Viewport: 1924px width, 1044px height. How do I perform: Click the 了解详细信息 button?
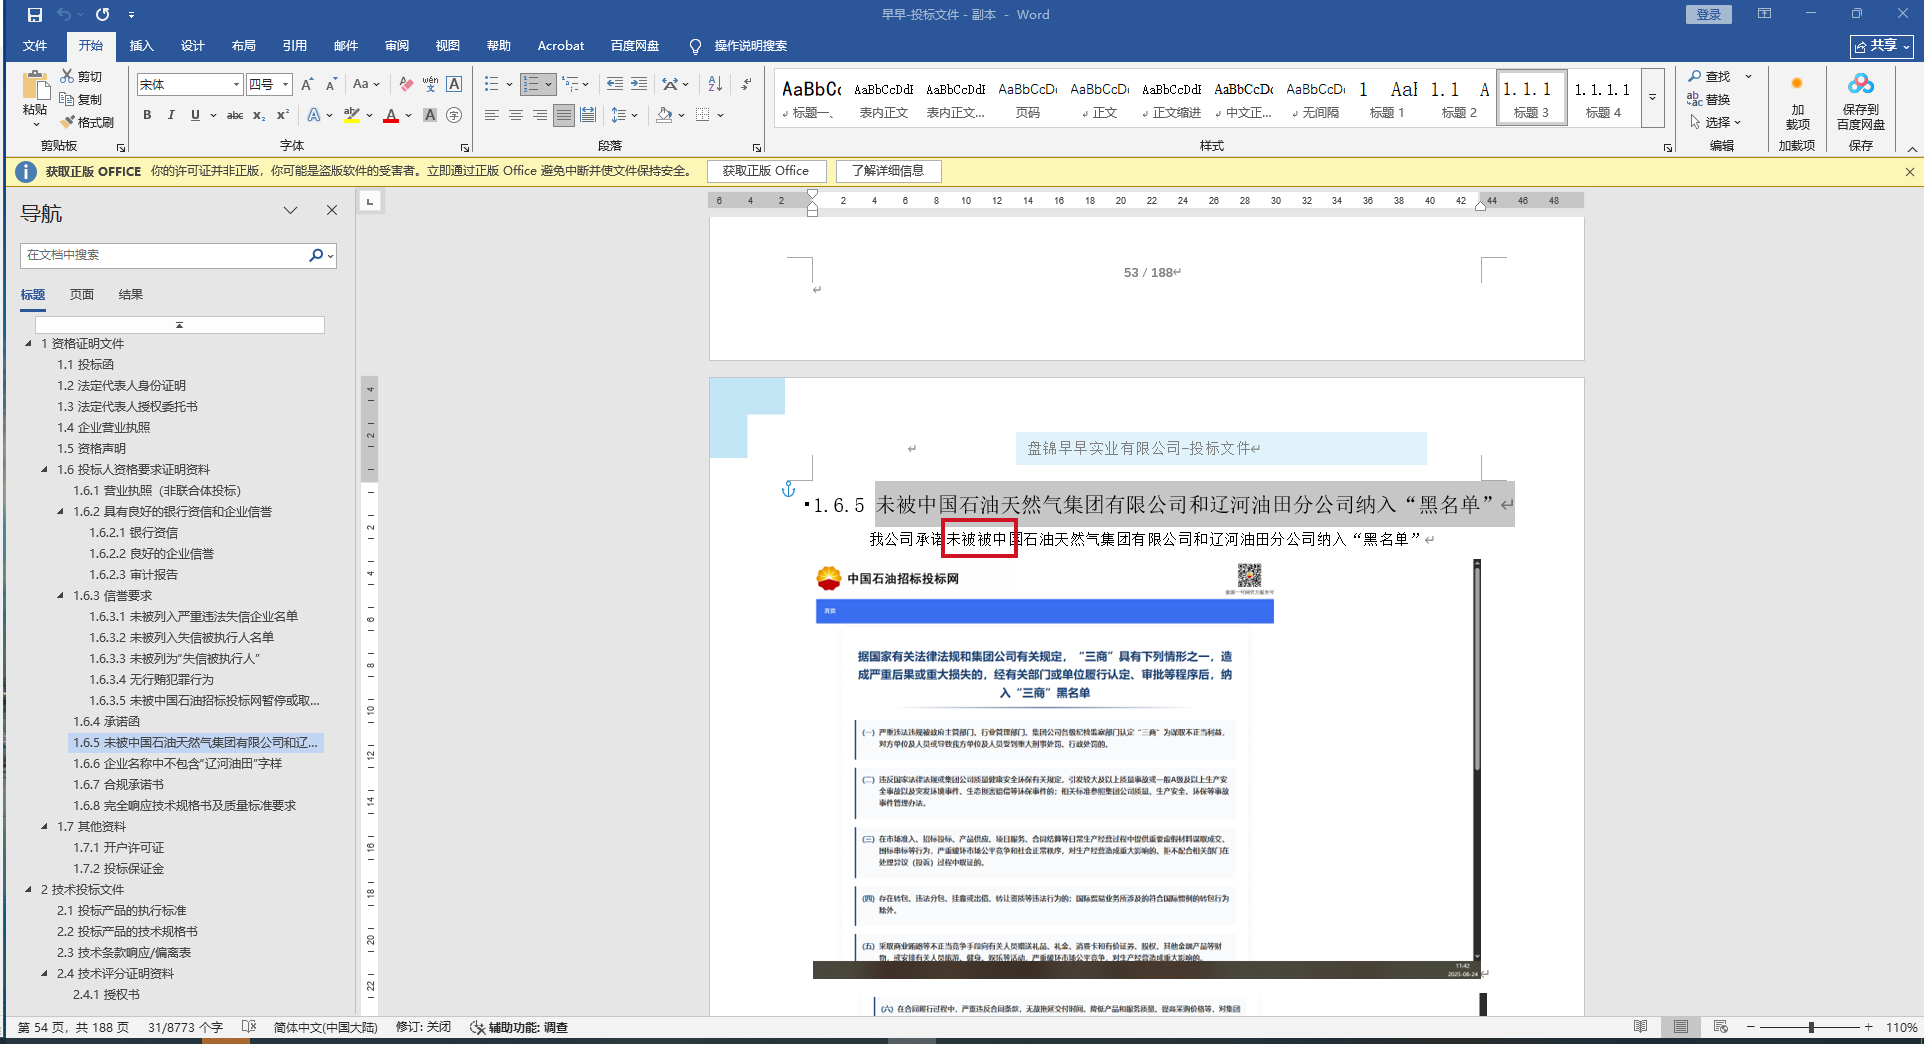tap(888, 171)
